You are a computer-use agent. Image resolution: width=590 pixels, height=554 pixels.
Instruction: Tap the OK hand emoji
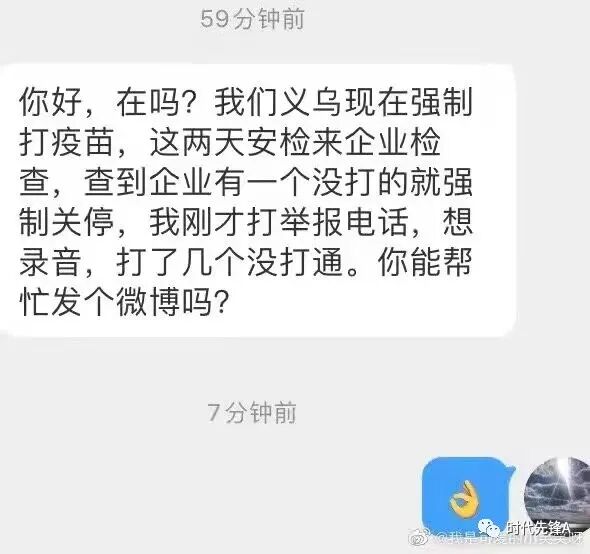pyautogui.click(x=465, y=499)
